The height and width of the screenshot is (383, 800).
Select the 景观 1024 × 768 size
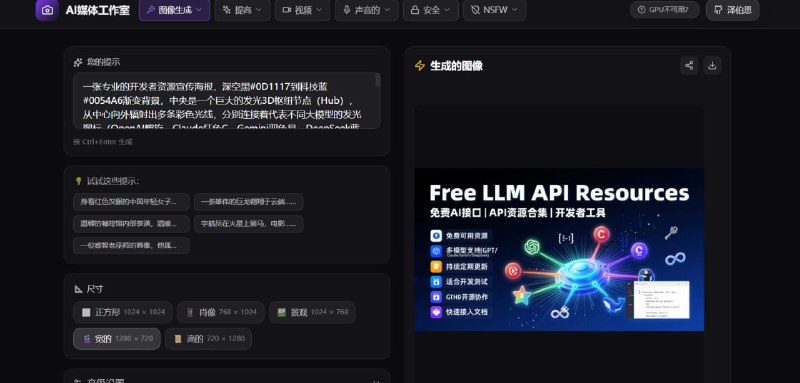[x=312, y=312]
